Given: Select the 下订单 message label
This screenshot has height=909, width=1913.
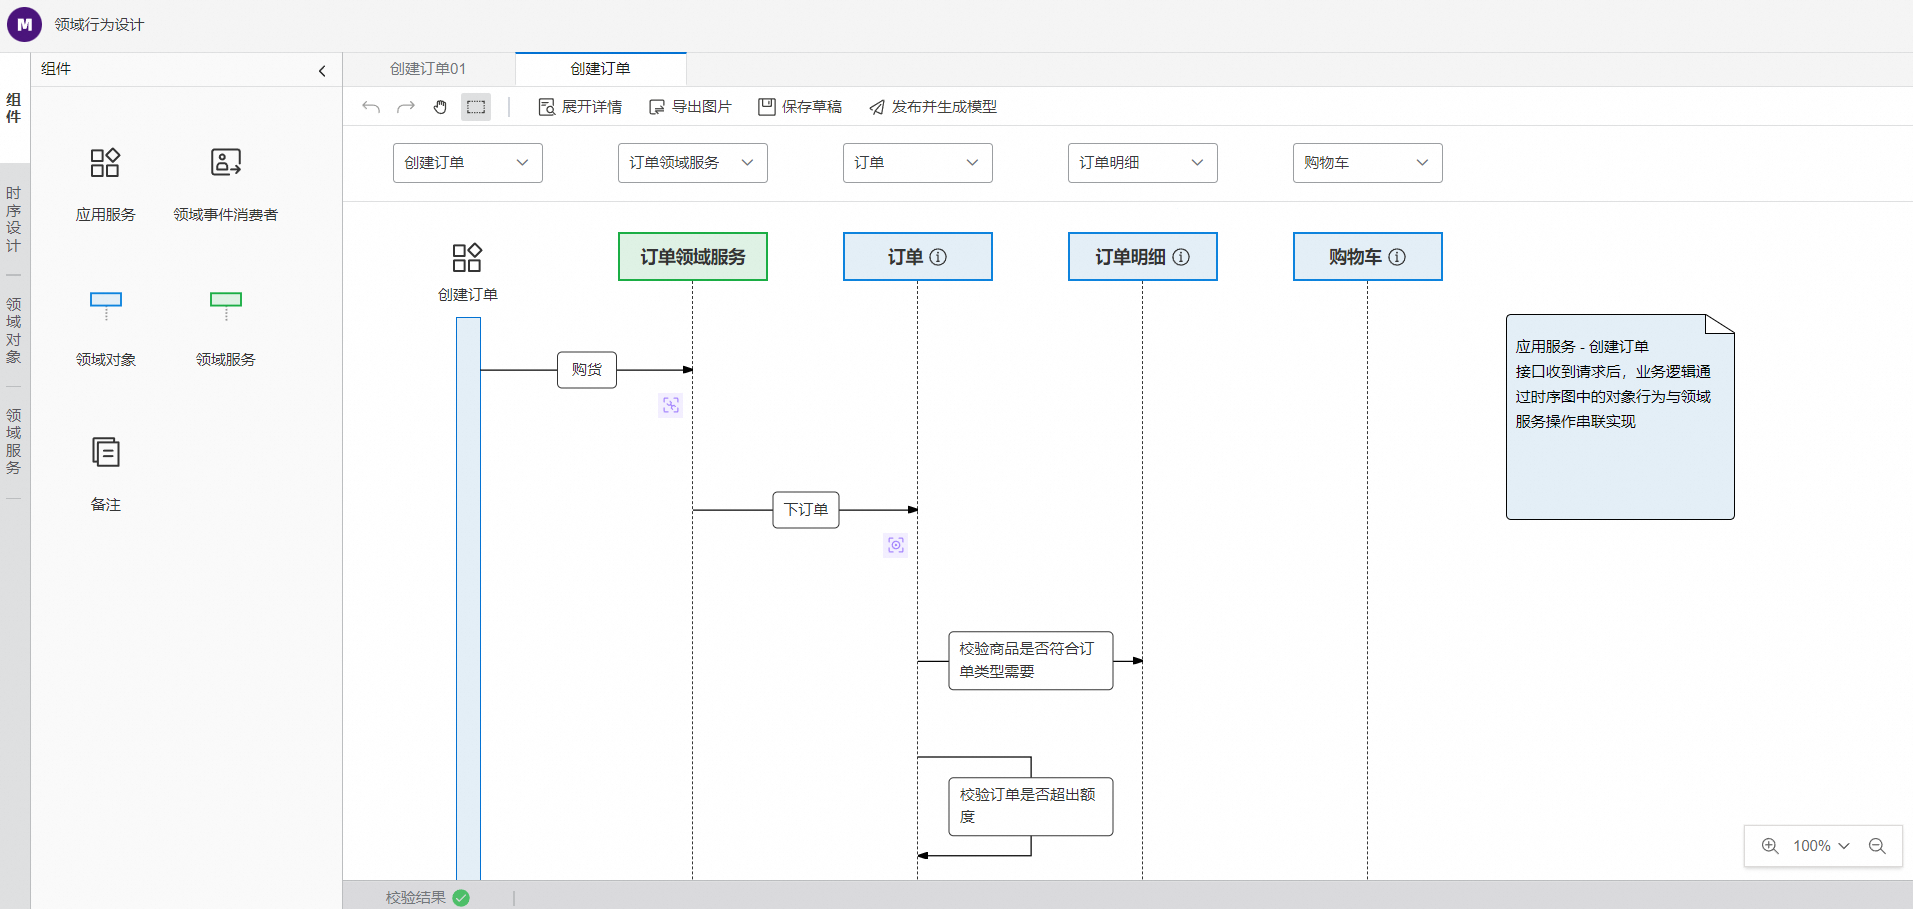Looking at the screenshot, I should (806, 510).
